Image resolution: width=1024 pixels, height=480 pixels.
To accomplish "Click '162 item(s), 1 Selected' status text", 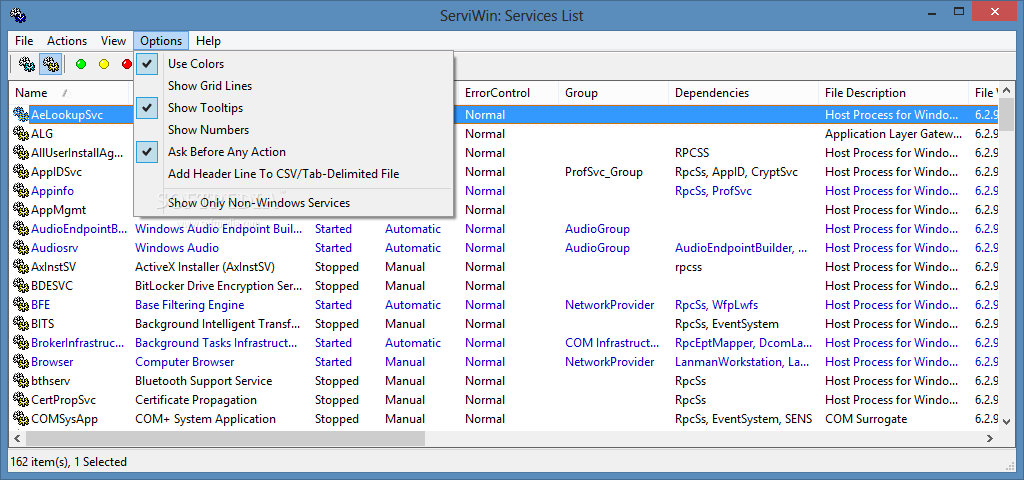I will click(69, 462).
